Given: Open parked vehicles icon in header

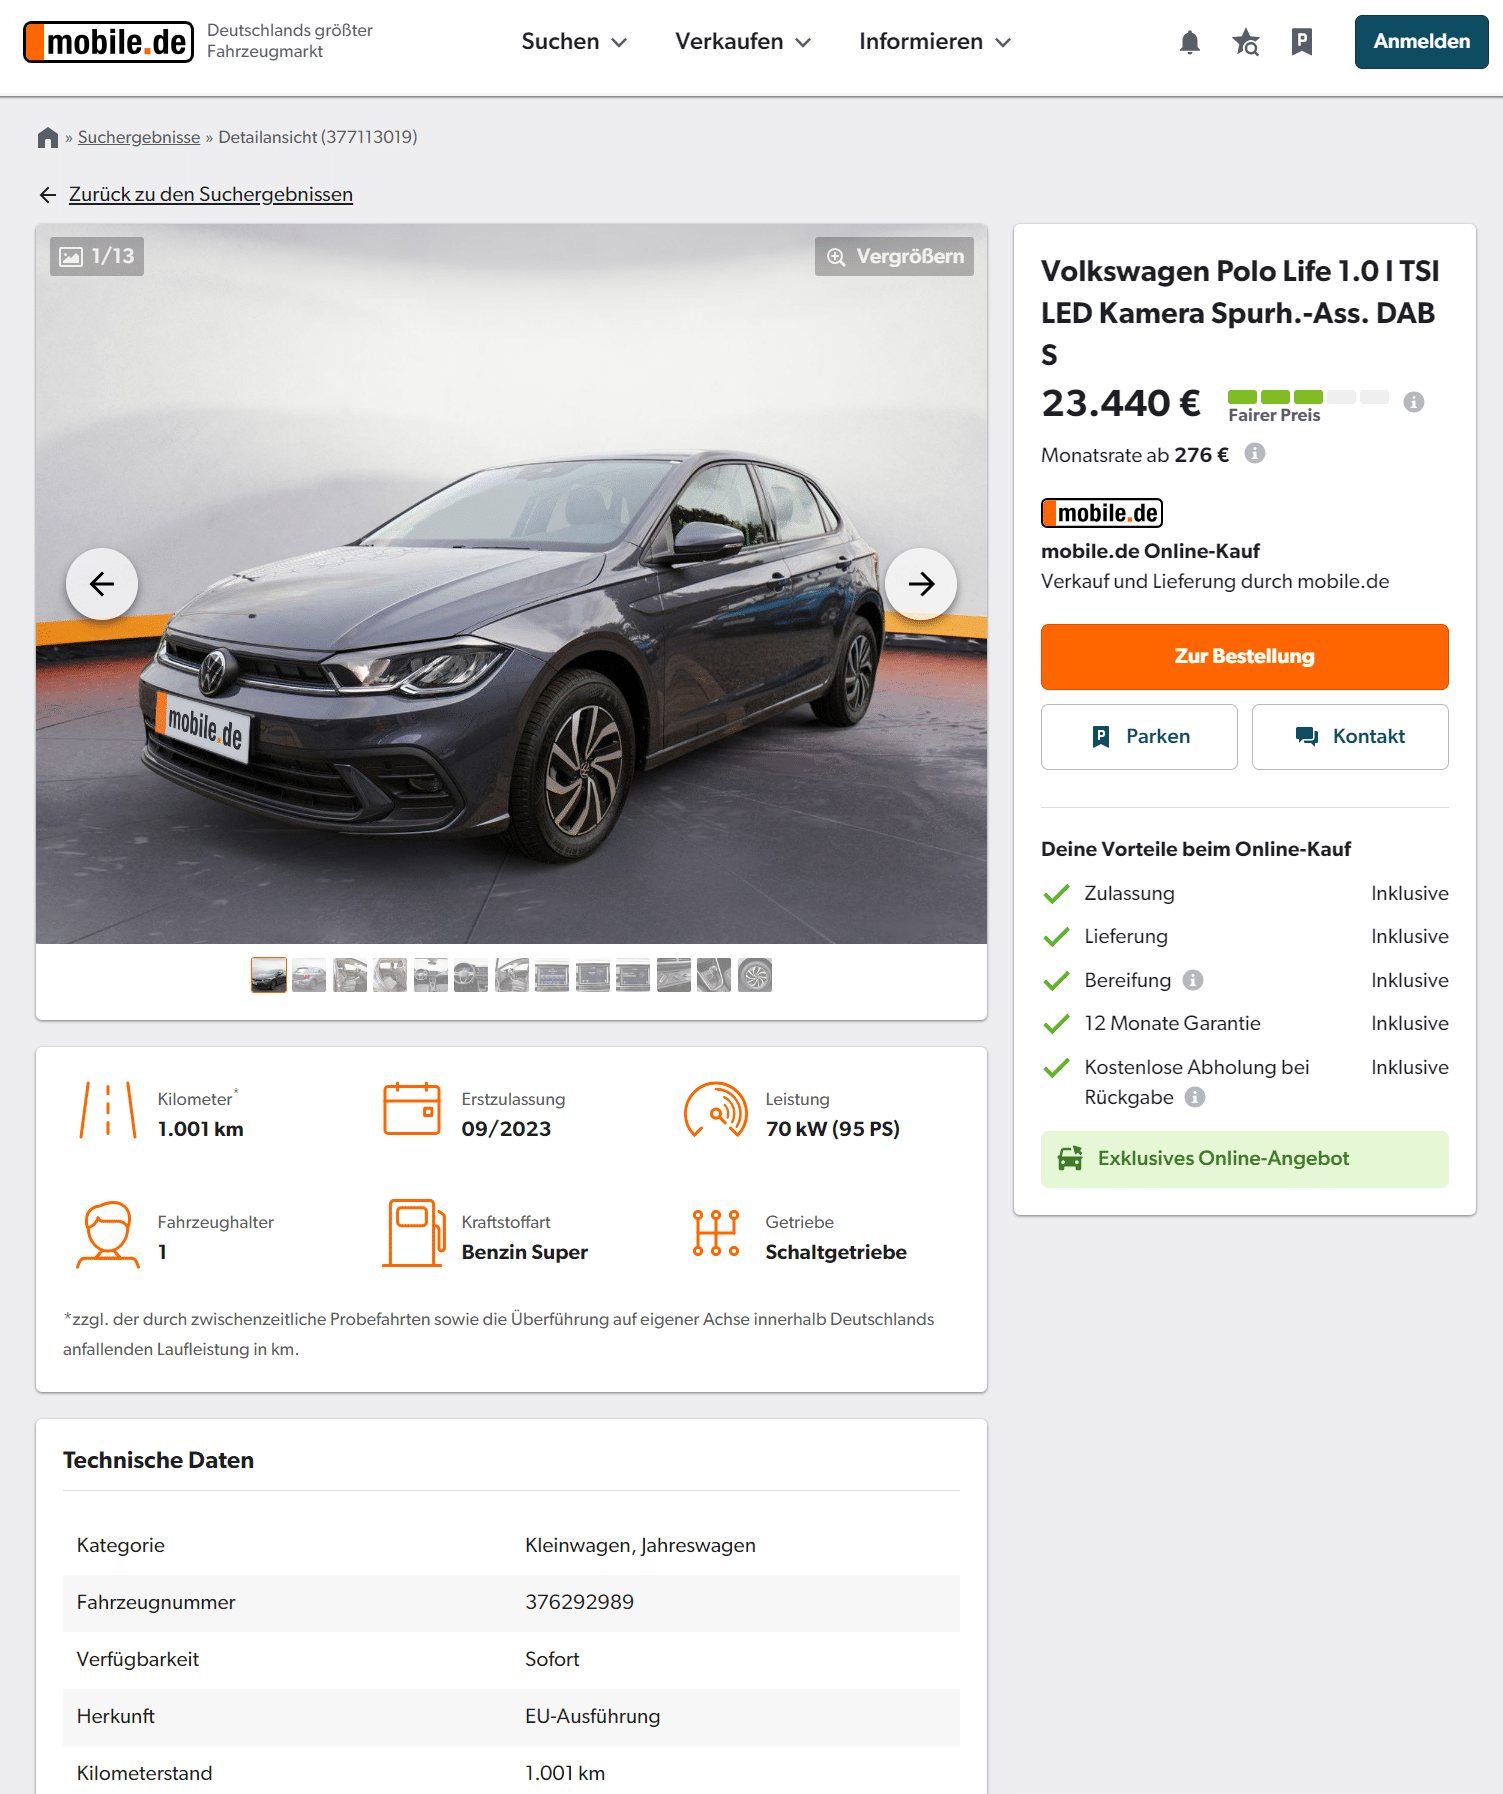Looking at the screenshot, I should coord(1301,42).
